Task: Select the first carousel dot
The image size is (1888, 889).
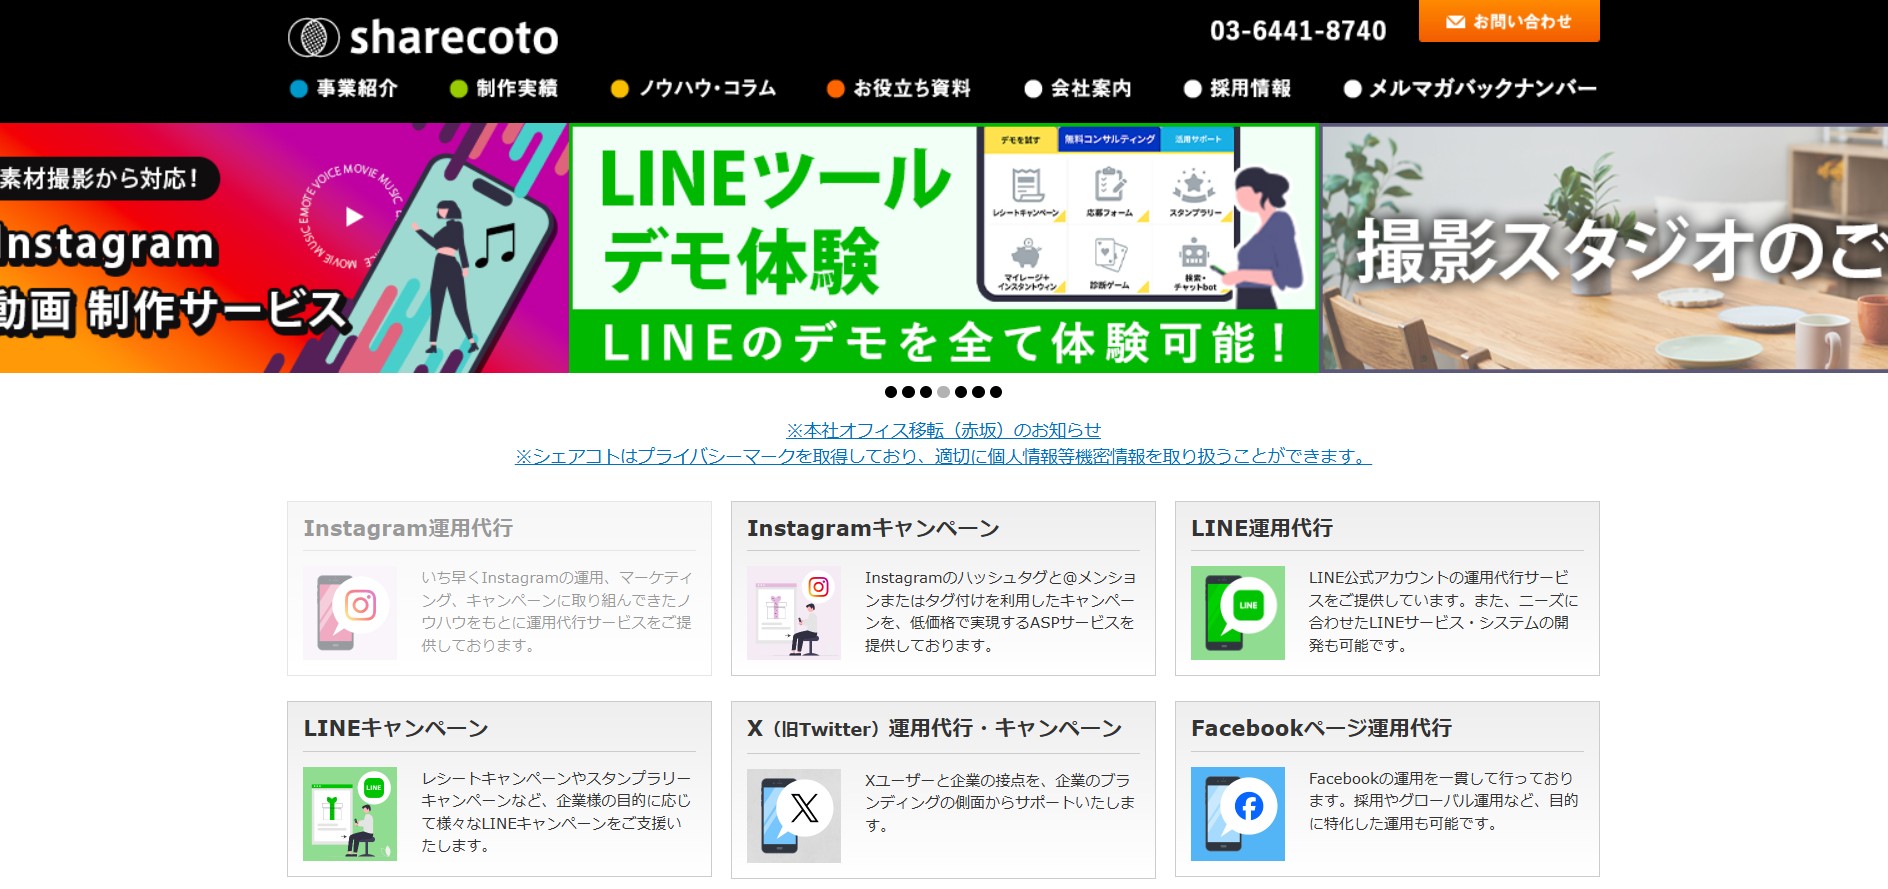Action: [891, 392]
